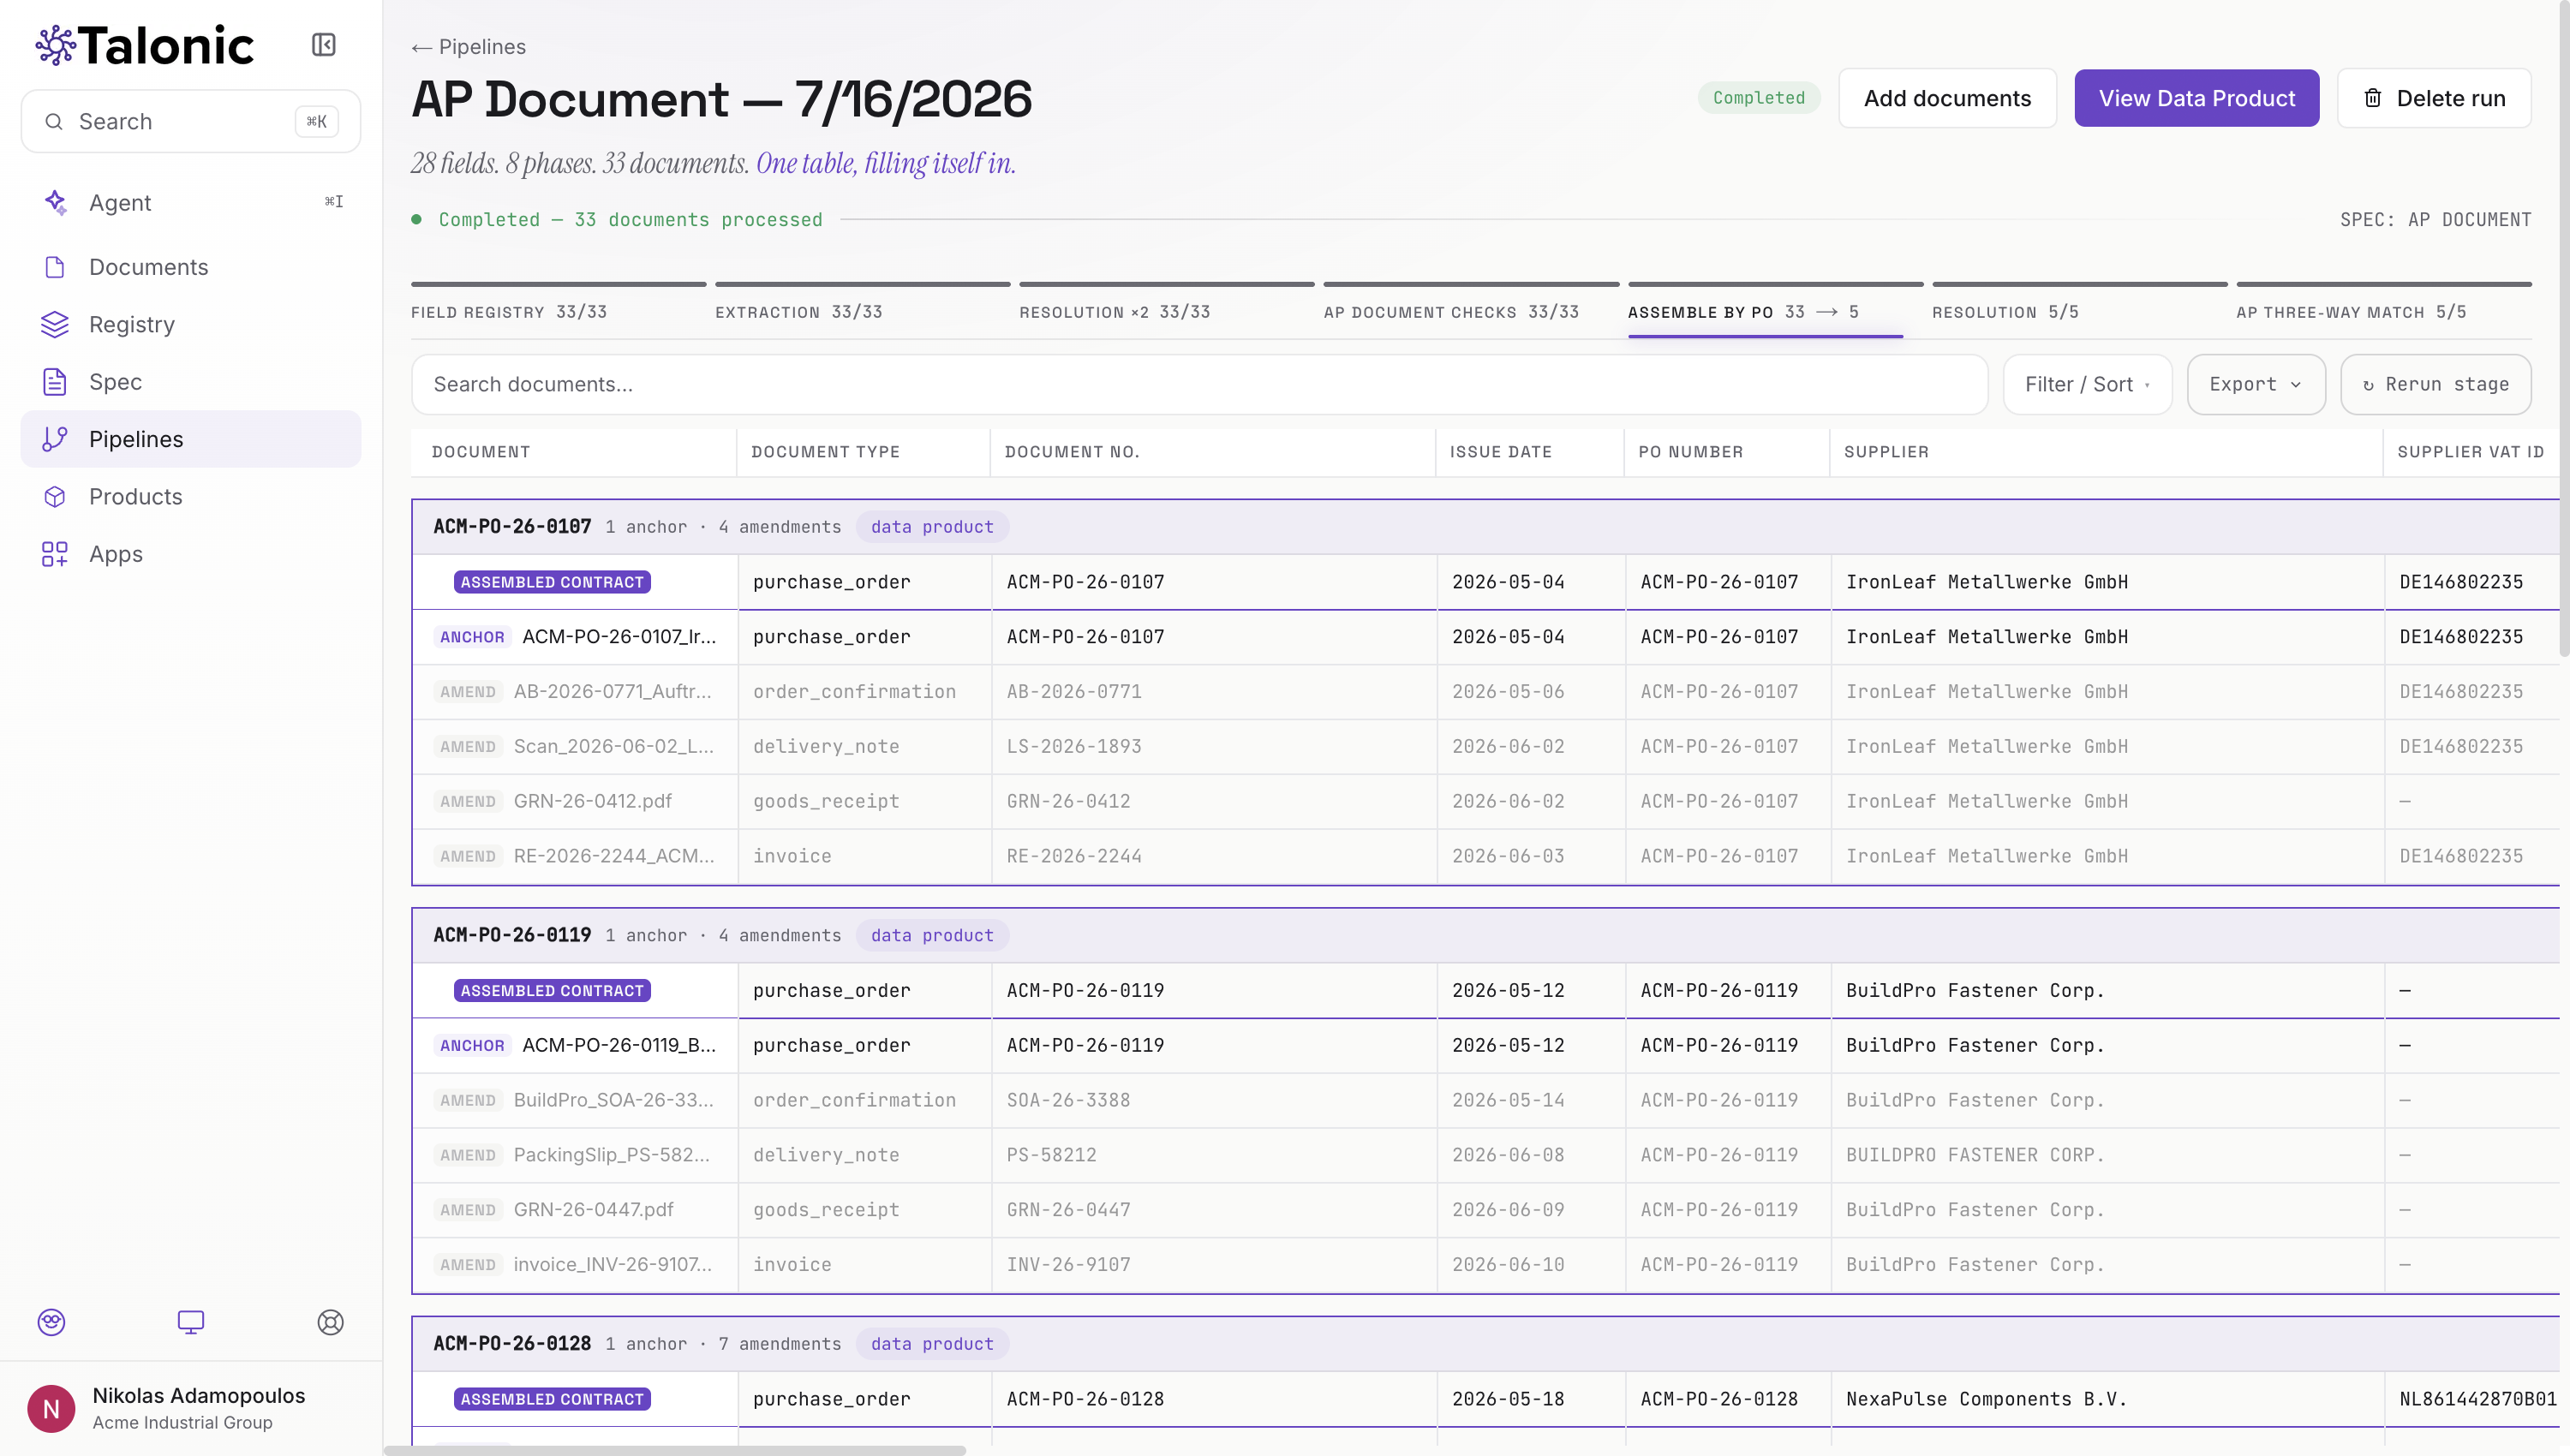Click the Delete run button
This screenshot has width=2570, height=1456.
2433,98
